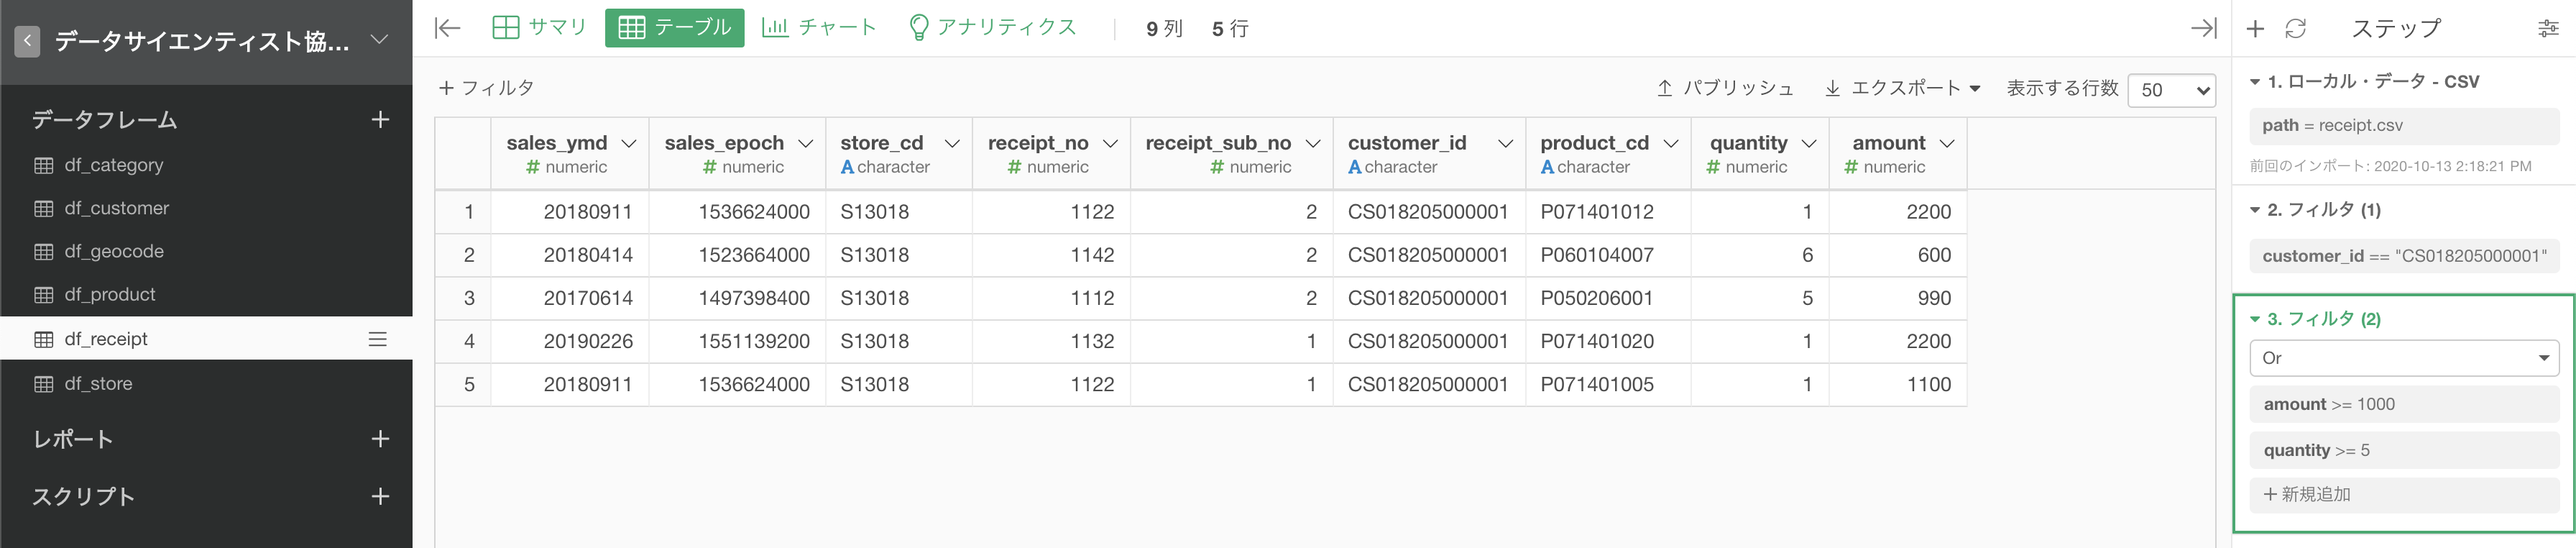Click the store_cd character type icon
This screenshot has width=2576, height=548.
(847, 168)
